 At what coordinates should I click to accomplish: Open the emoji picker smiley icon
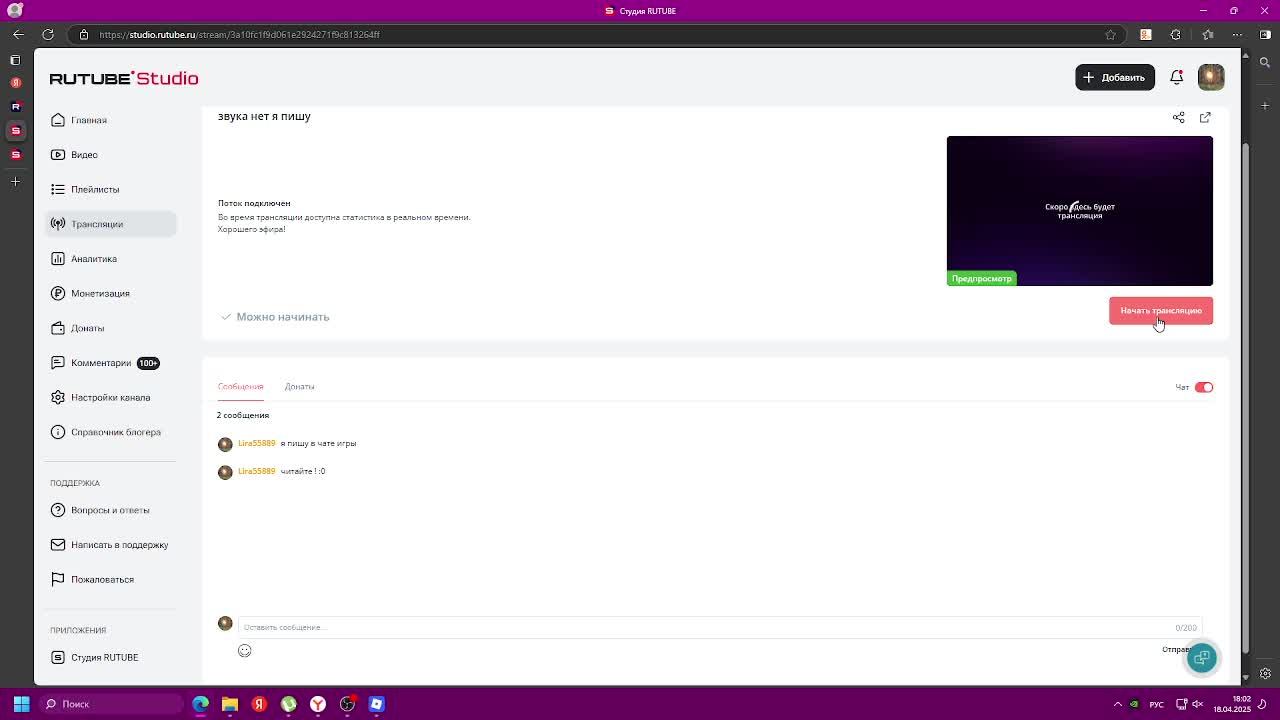pos(244,651)
